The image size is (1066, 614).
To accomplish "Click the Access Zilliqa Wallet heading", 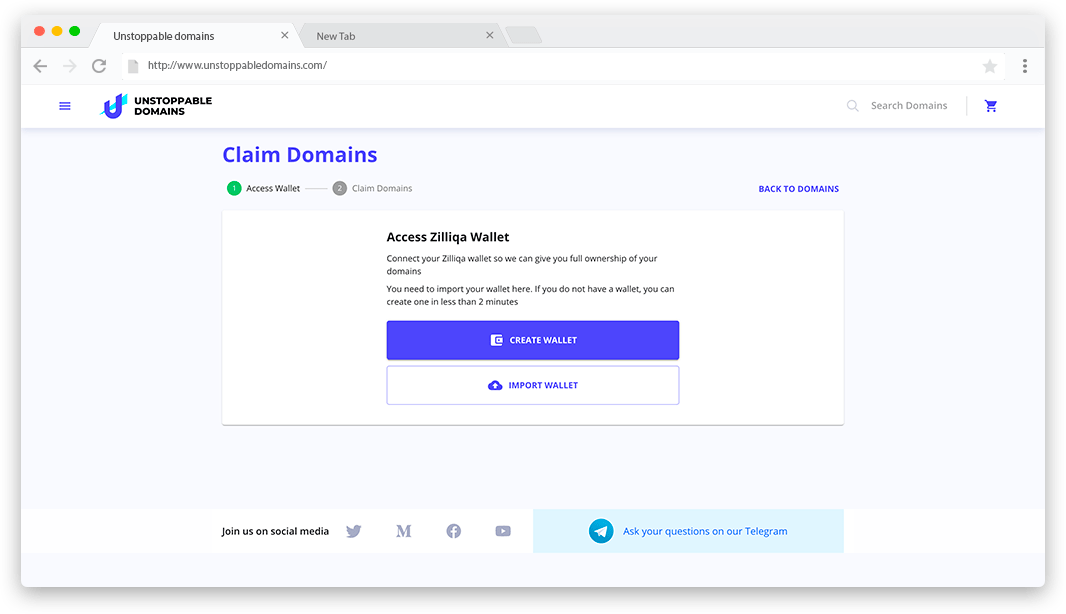I will (x=448, y=237).
